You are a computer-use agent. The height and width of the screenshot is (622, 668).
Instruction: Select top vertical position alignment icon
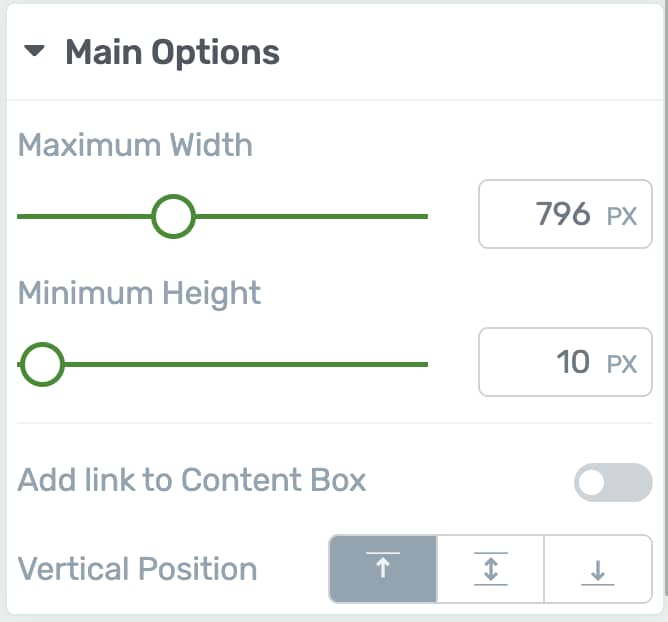coord(383,569)
